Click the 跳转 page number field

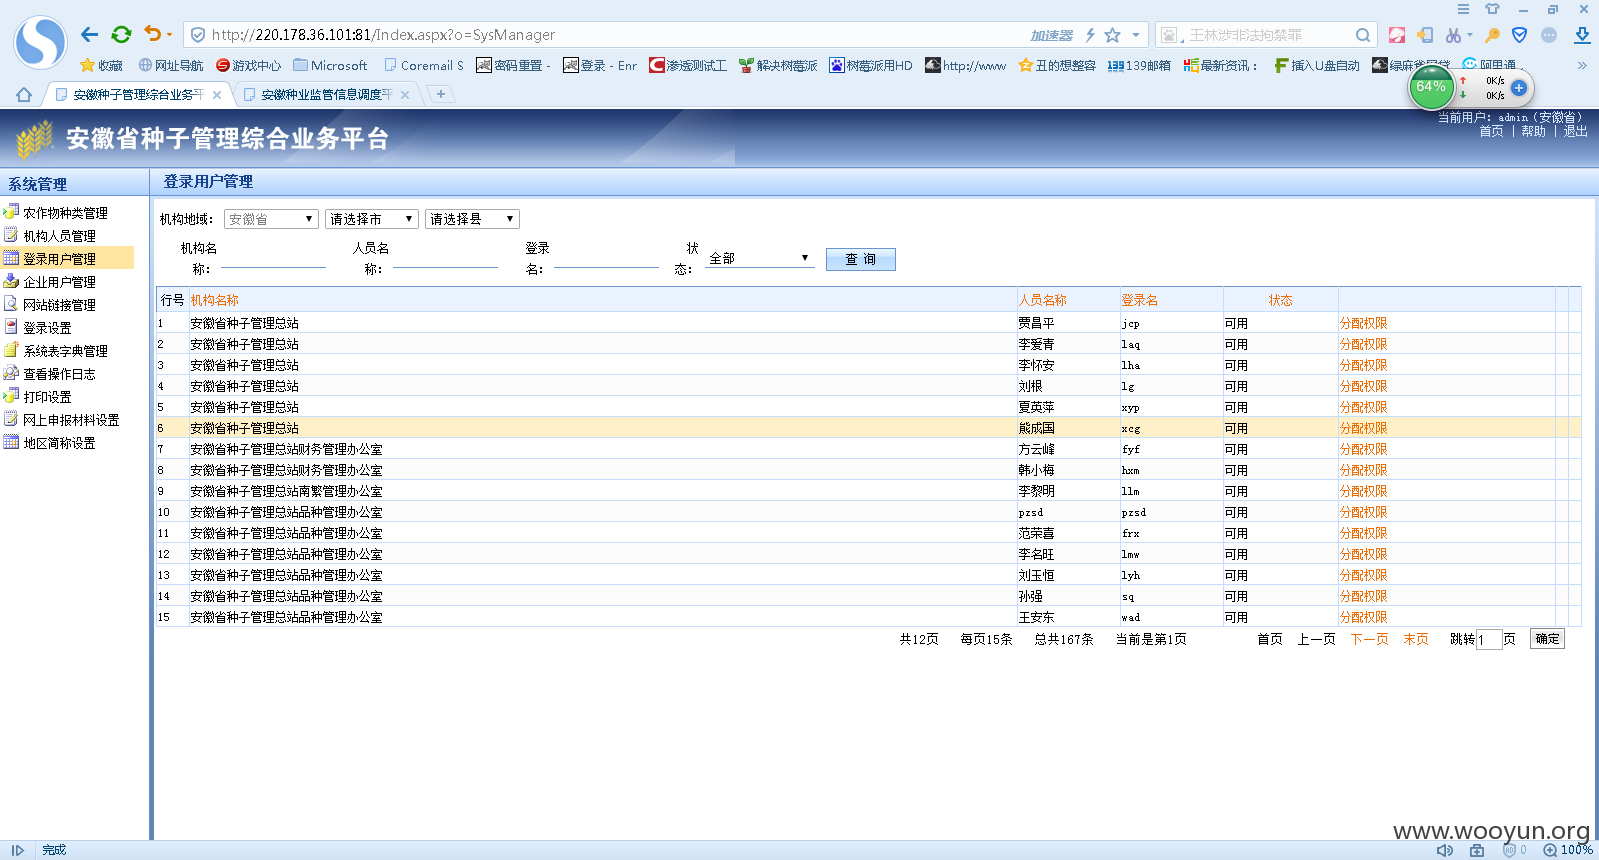pyautogui.click(x=1489, y=640)
